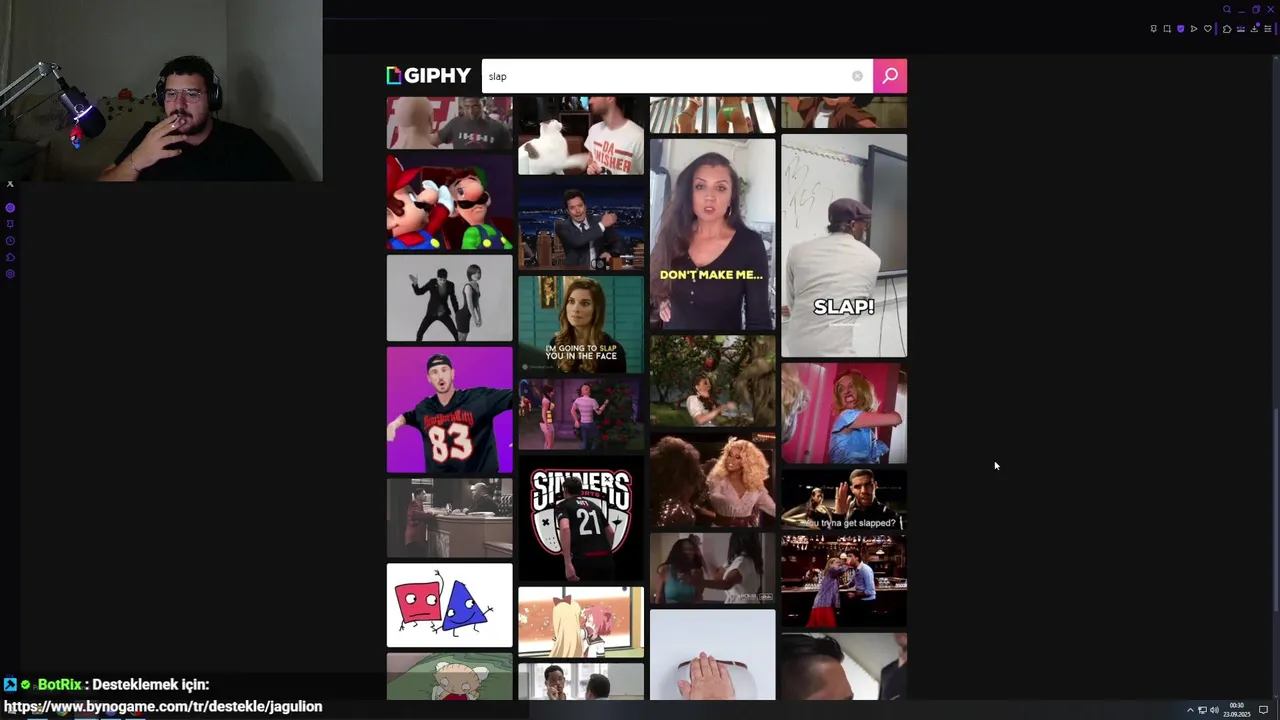Open the player equalizer icon in toolbar
1280x720 pixels.
pyautogui.click(x=1241, y=29)
